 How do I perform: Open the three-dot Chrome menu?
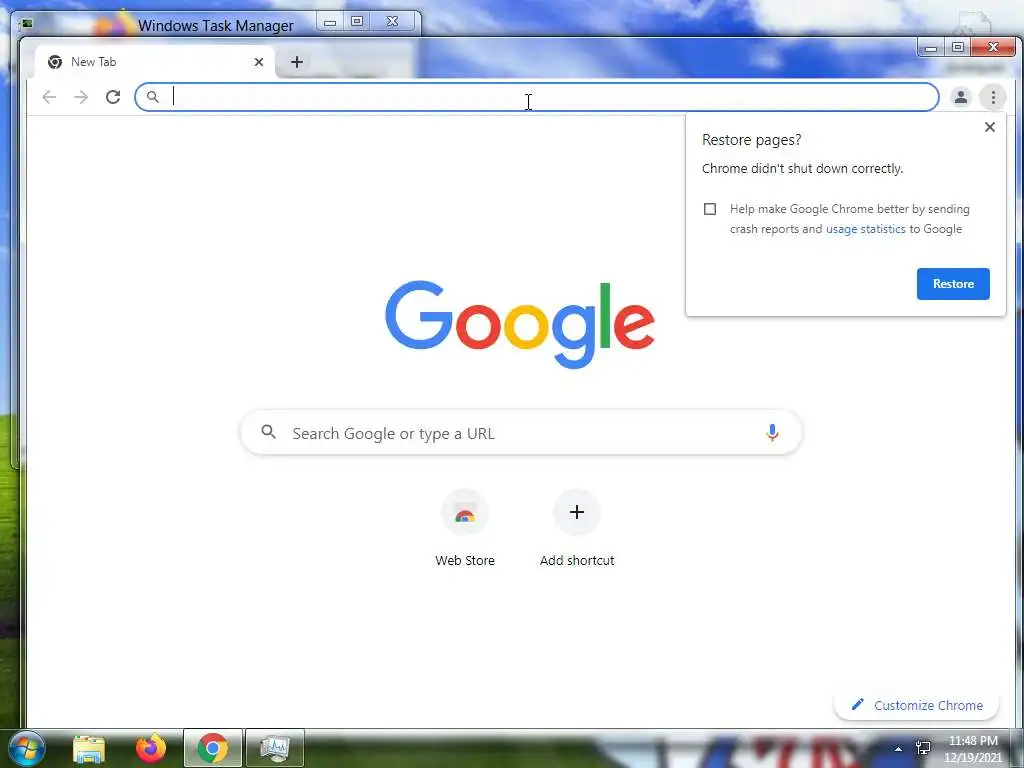click(993, 97)
